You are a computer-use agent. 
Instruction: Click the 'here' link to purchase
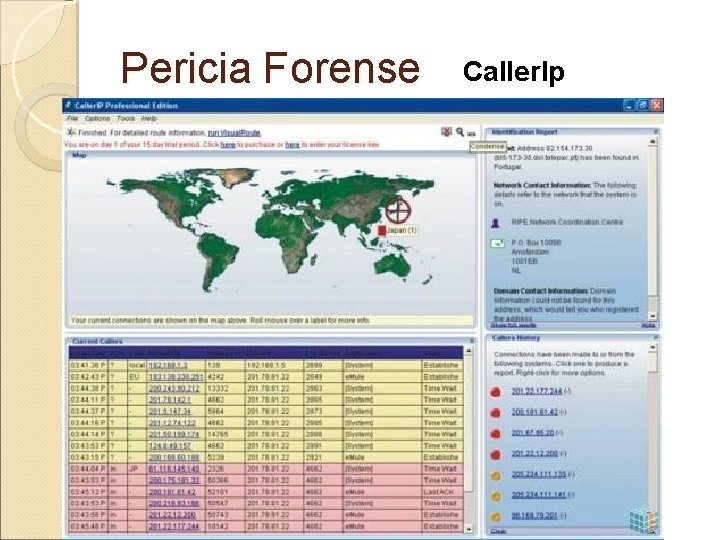pos(228,145)
